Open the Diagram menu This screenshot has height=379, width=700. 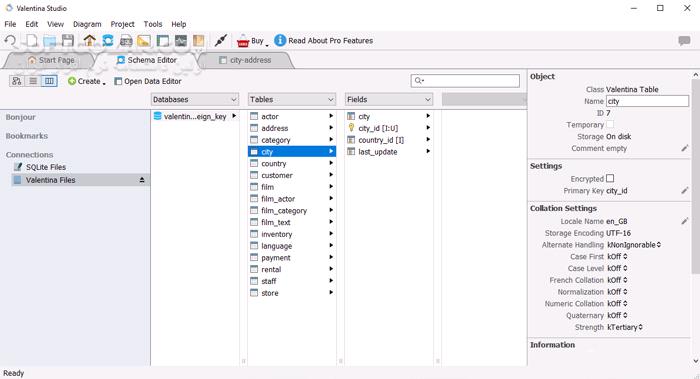(x=87, y=24)
